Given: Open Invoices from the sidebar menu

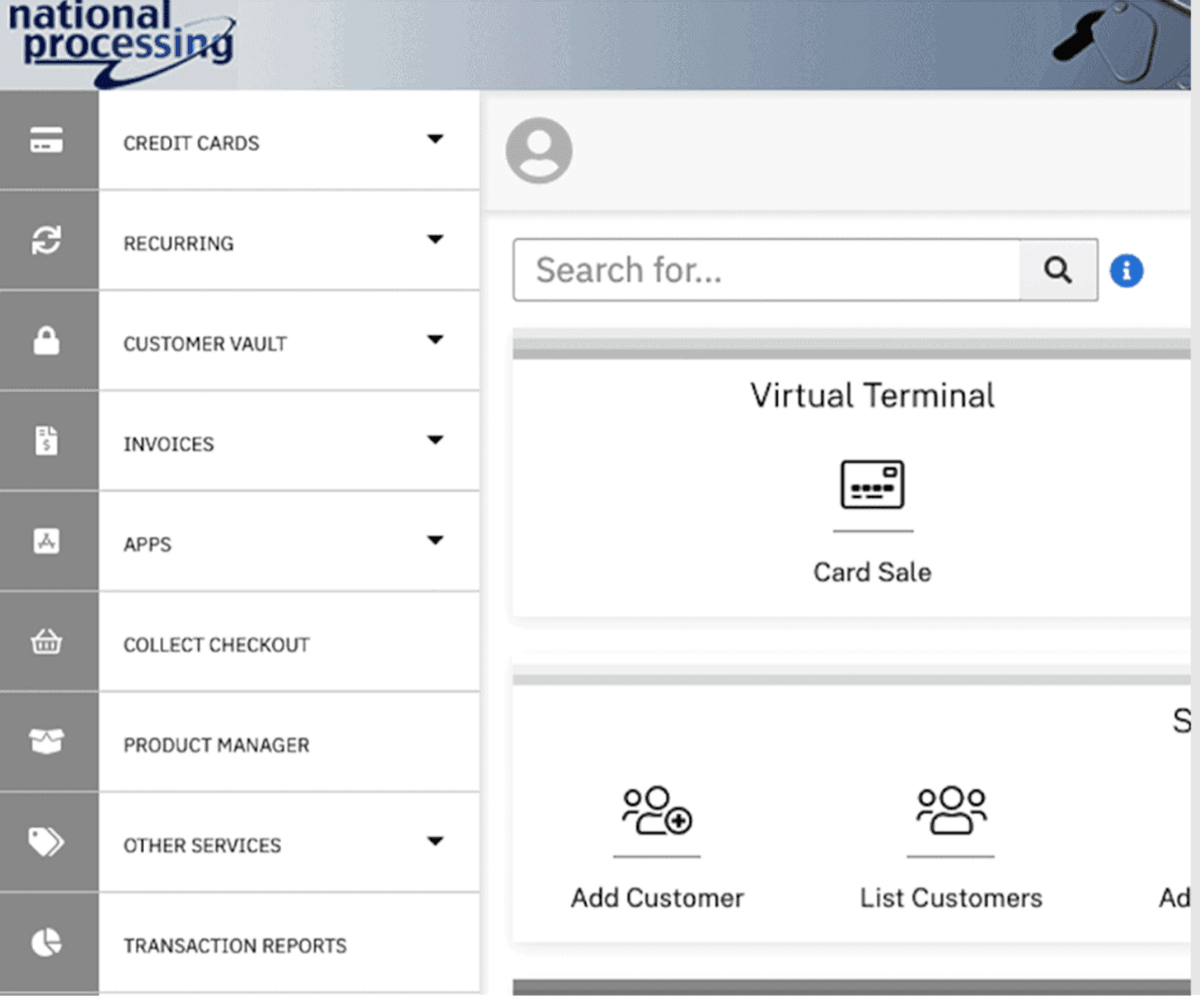Looking at the screenshot, I should [168, 443].
